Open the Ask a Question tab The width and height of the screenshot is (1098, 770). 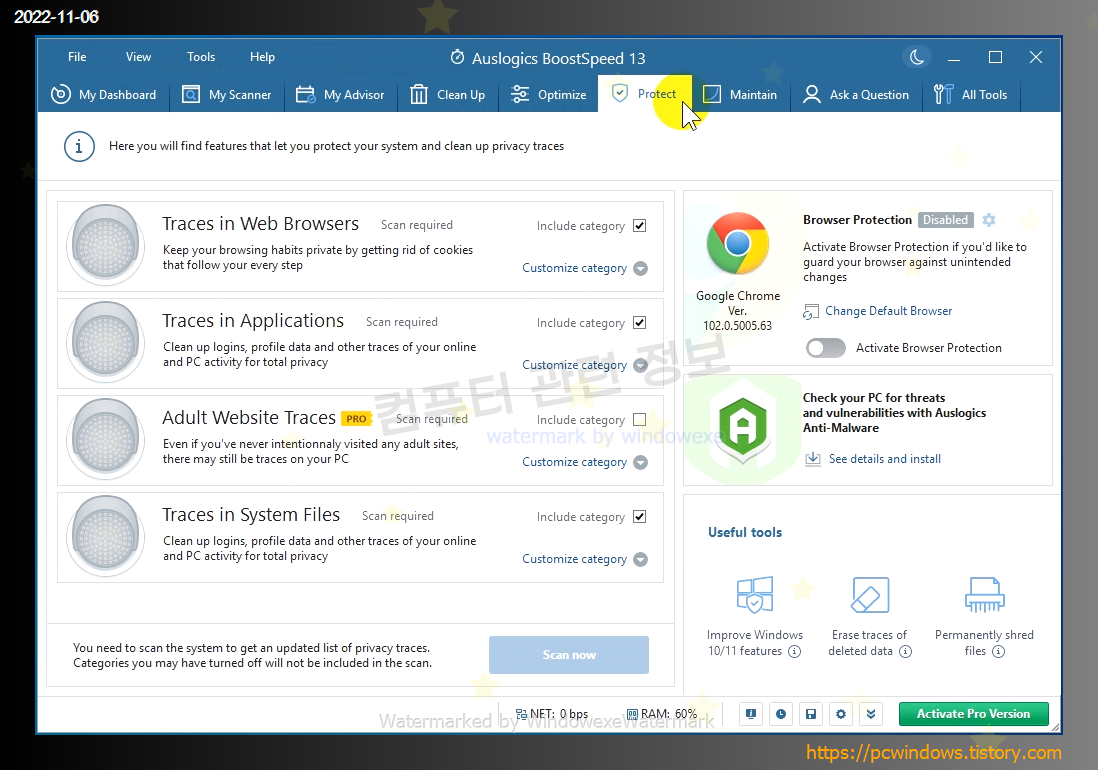point(856,94)
